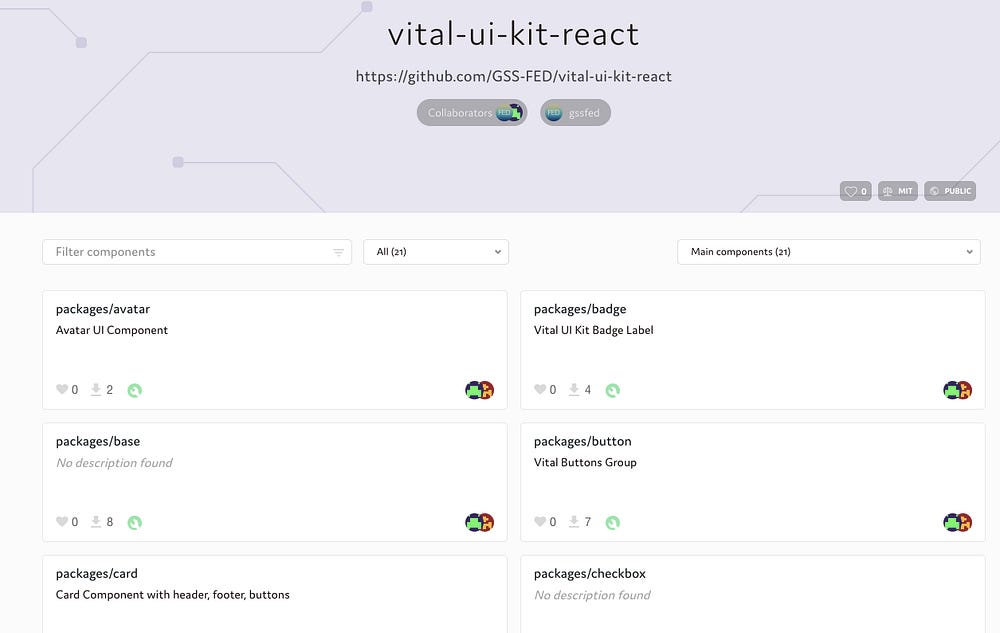The image size is (1000, 633).
Task: Like packages/button using its heart icon
Action: [540, 521]
